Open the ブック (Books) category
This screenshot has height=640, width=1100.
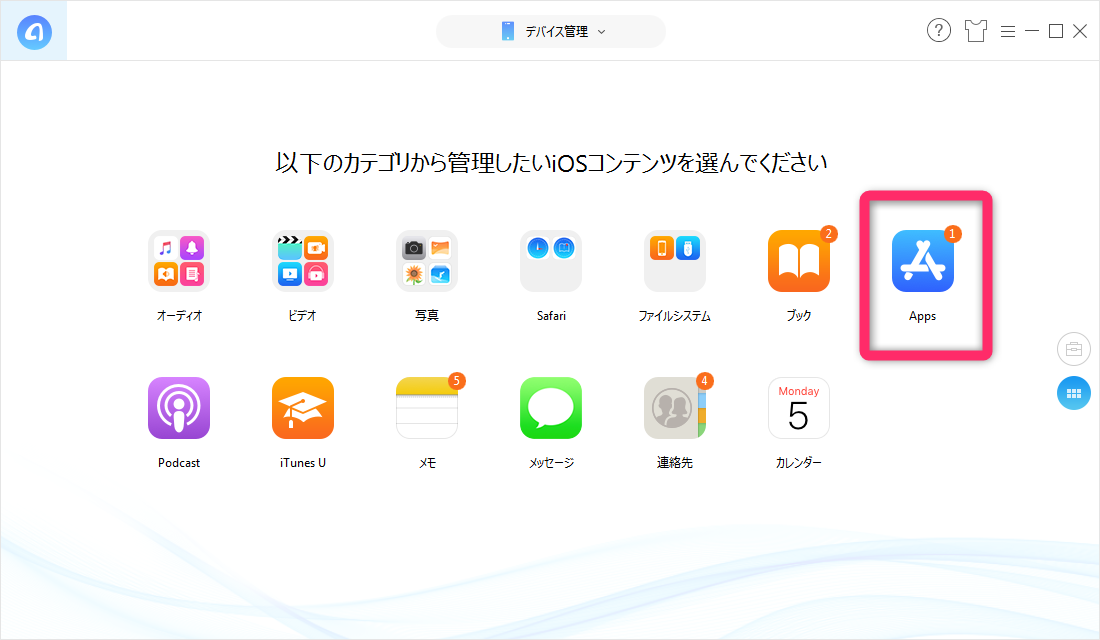[x=799, y=261]
